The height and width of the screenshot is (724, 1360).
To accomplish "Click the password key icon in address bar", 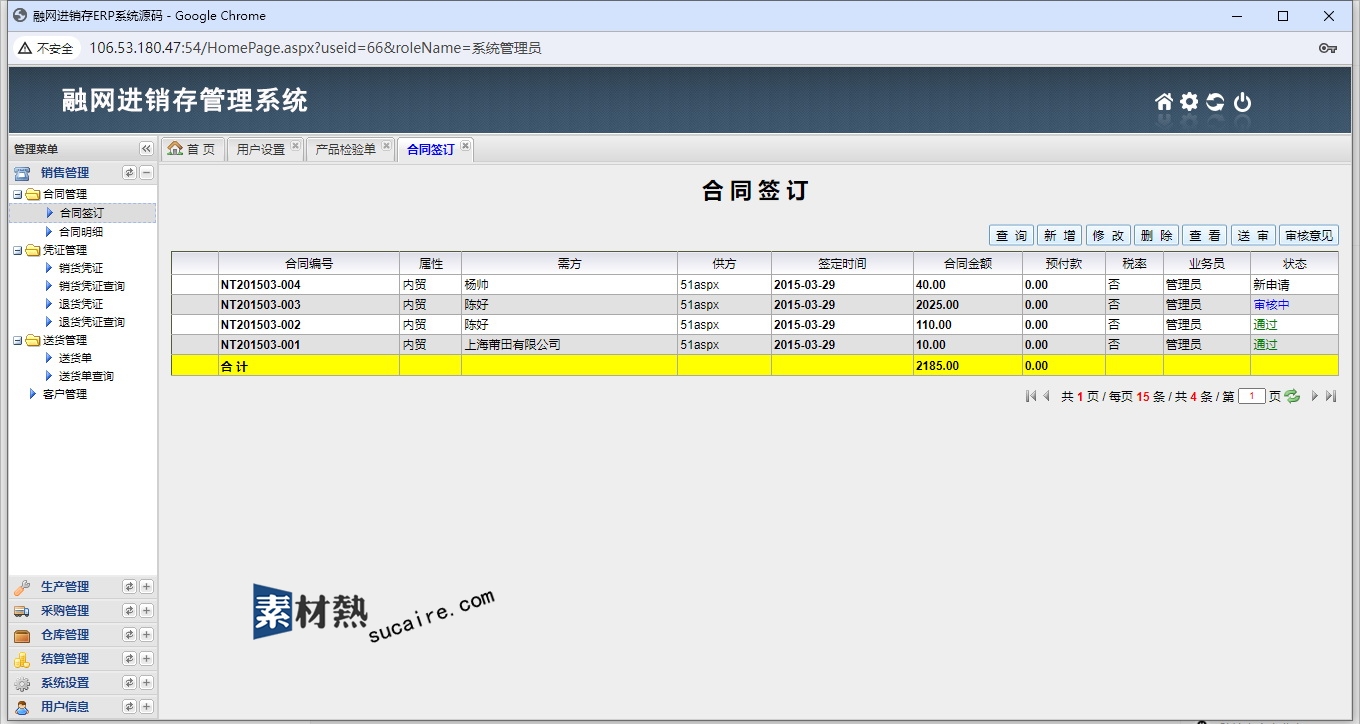I will pos(1328,48).
